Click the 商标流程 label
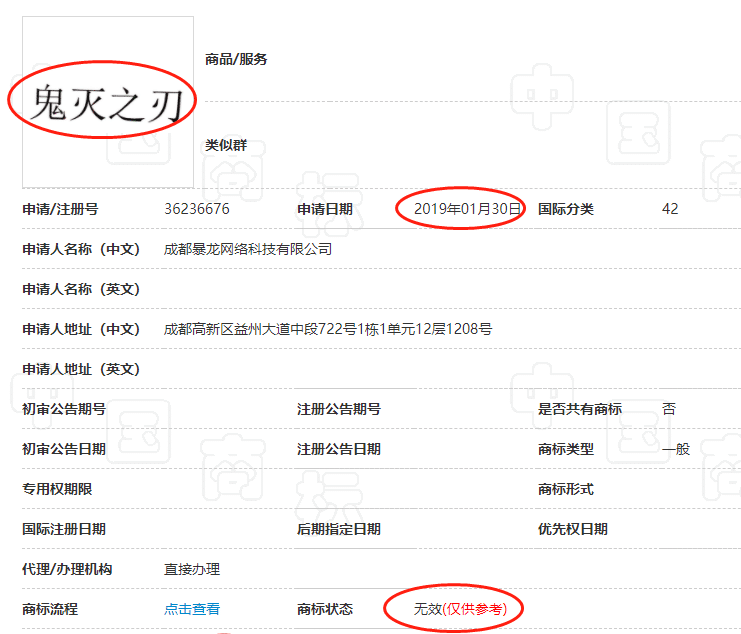Screen dimensions: 741x634 pyautogui.click(x=50, y=609)
